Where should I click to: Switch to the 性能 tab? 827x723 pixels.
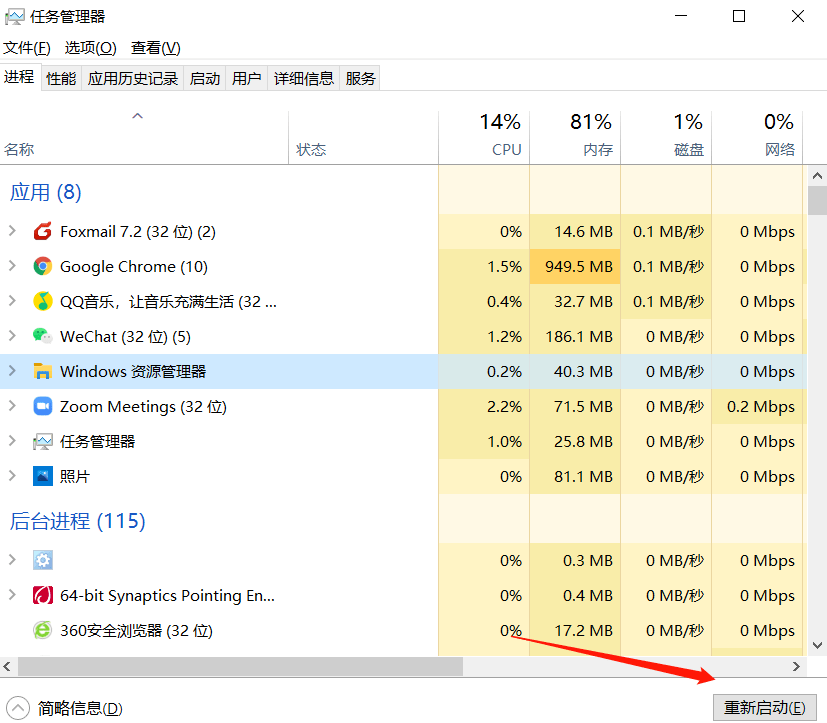point(60,77)
